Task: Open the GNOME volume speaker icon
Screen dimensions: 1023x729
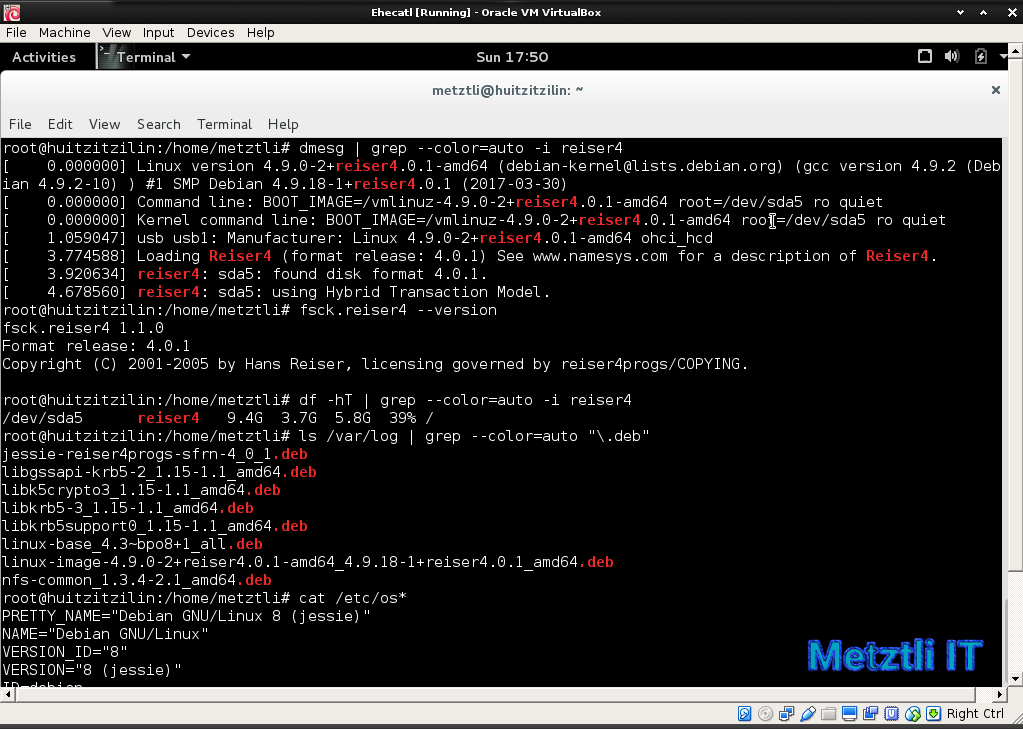Action: [952, 57]
